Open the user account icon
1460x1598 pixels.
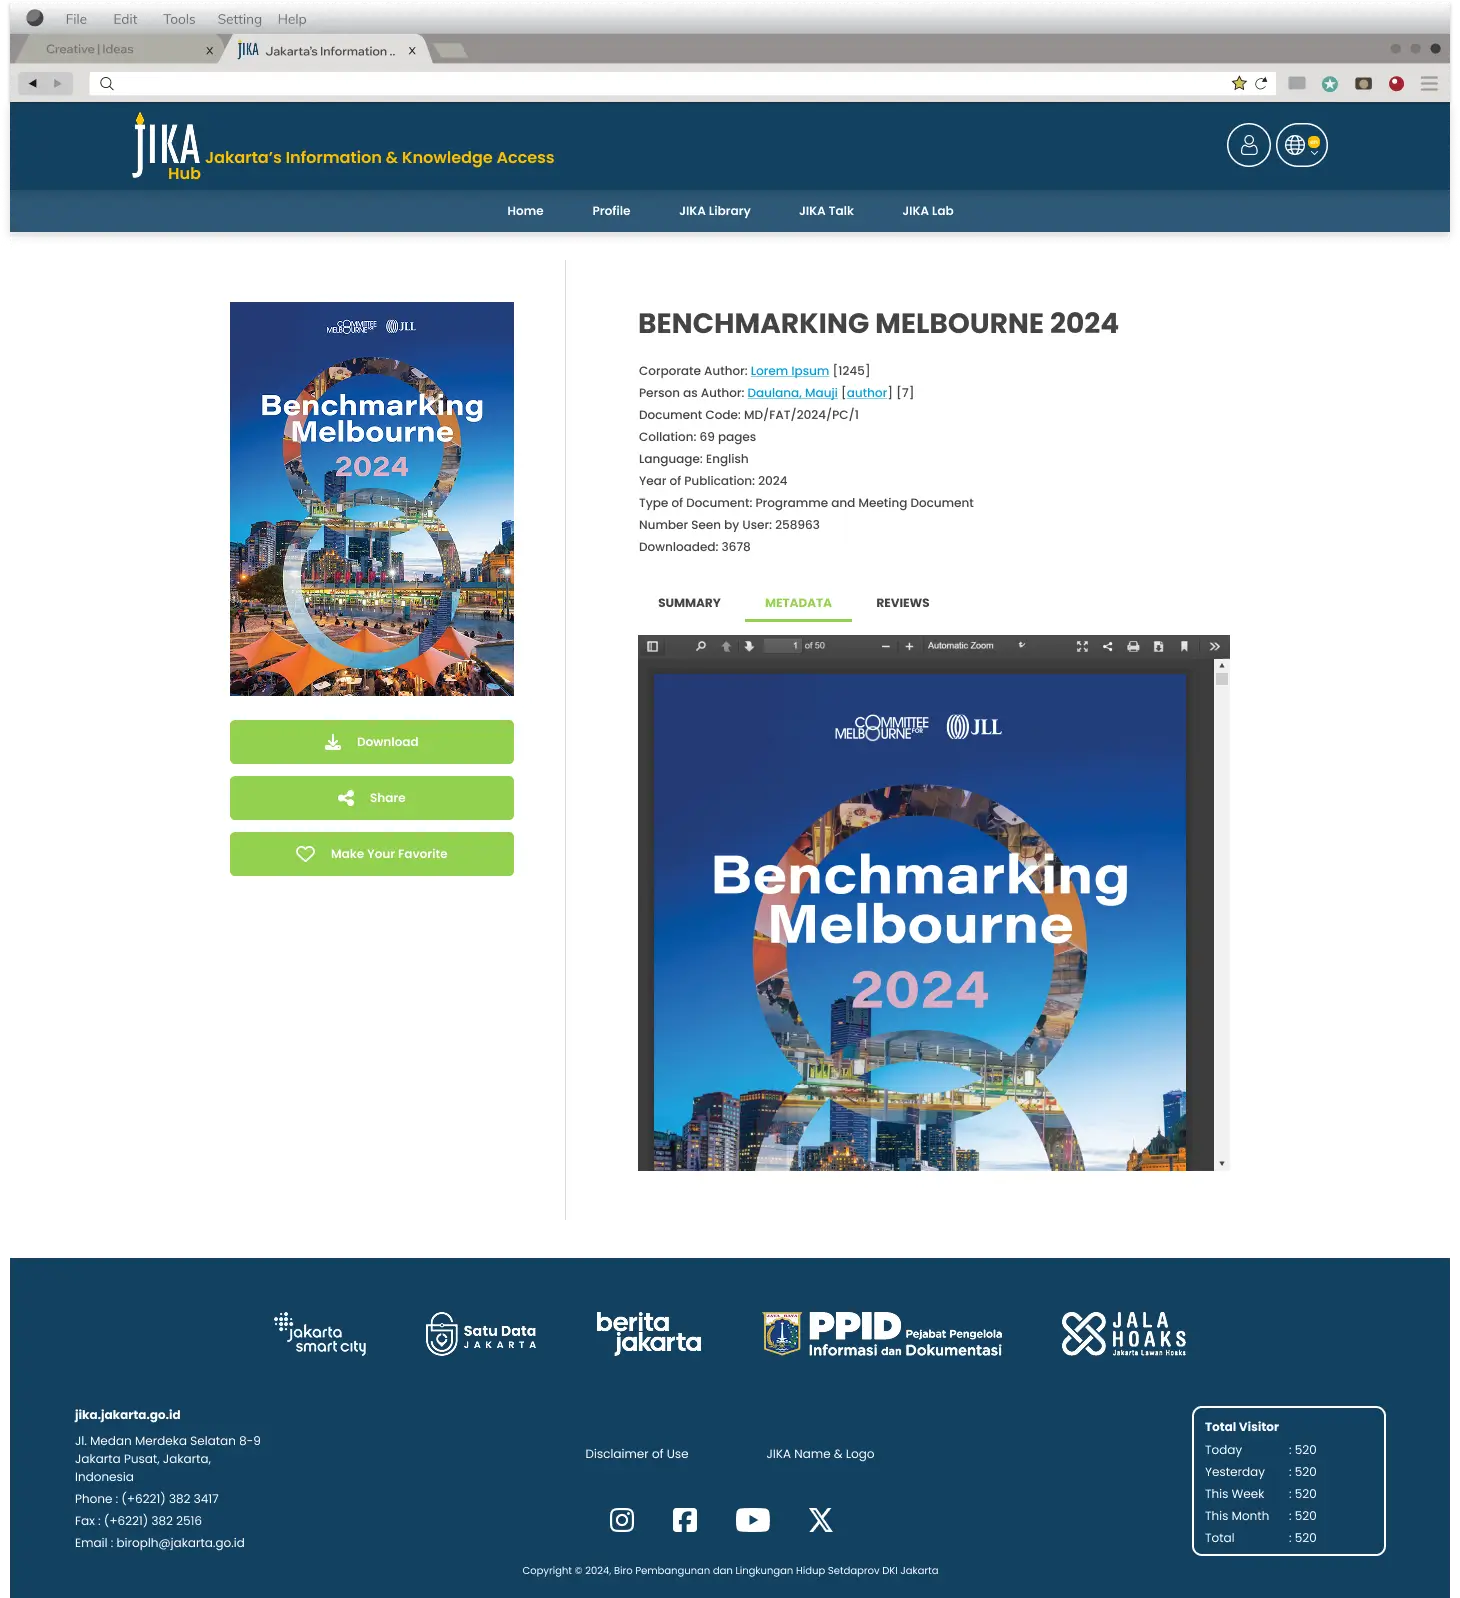pyautogui.click(x=1249, y=145)
